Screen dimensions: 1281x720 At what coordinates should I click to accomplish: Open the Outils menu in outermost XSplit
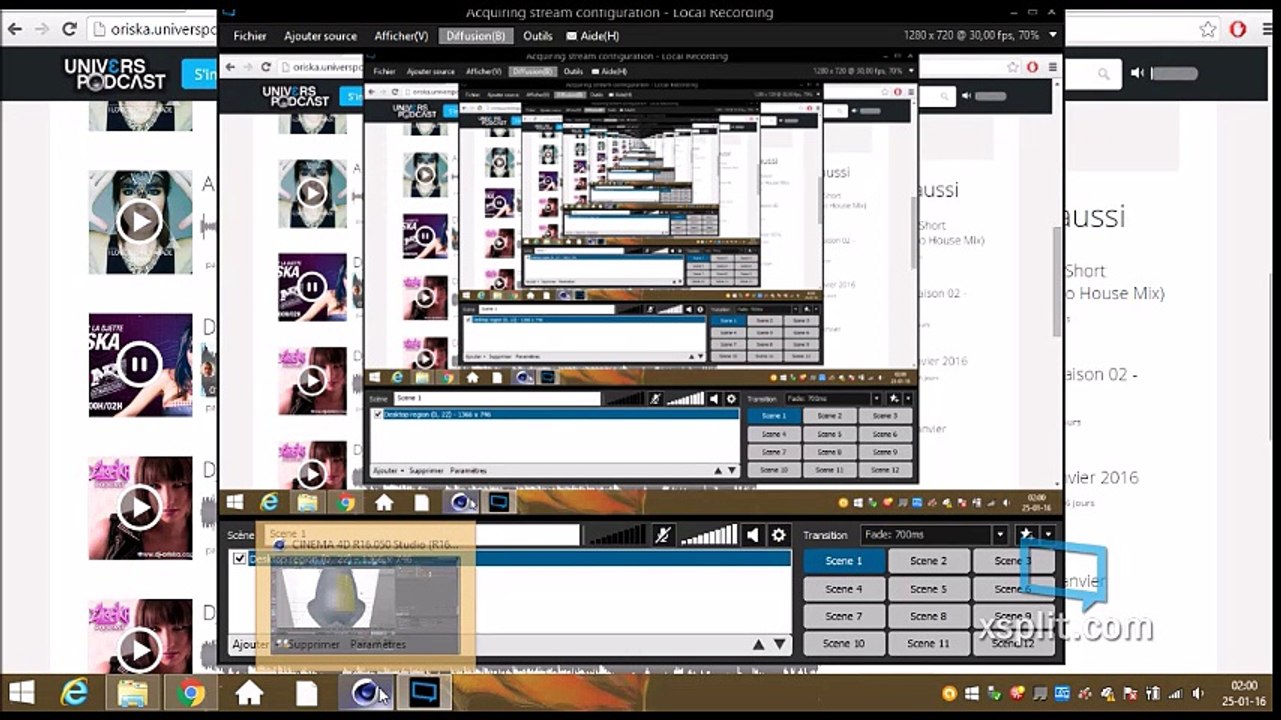pyautogui.click(x=538, y=36)
